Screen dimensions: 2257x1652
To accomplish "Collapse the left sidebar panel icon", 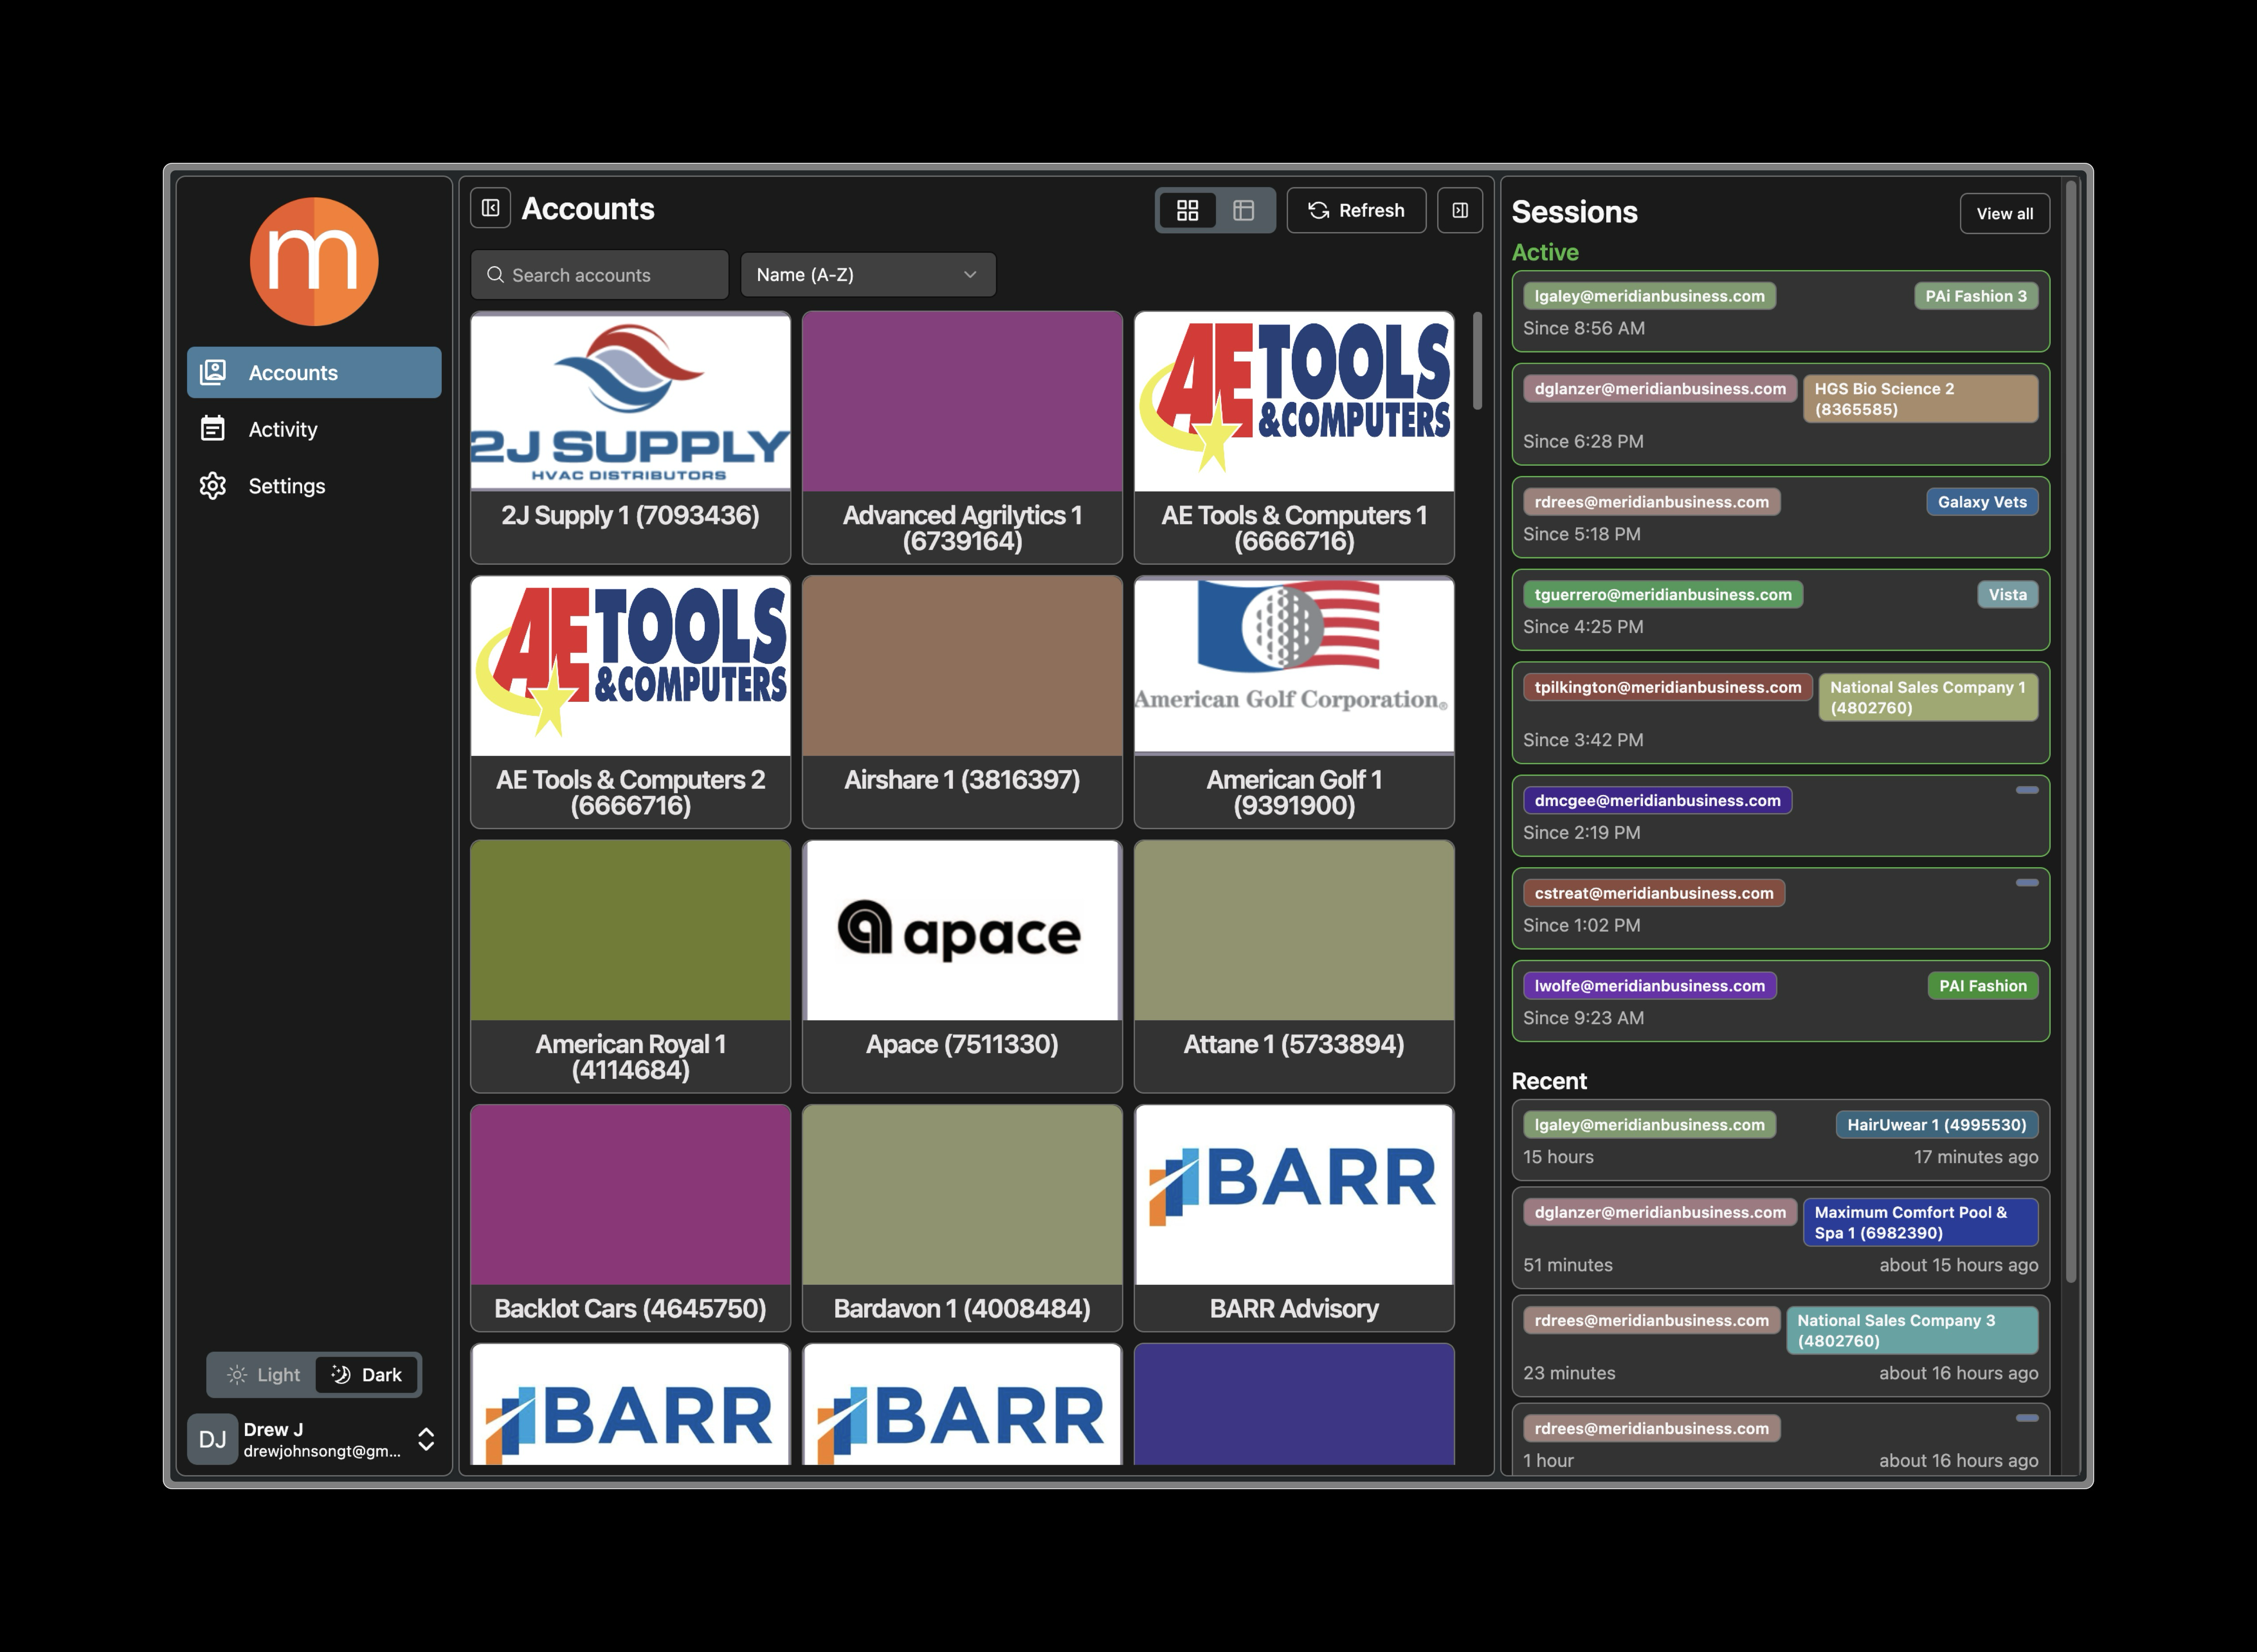I will point(490,208).
